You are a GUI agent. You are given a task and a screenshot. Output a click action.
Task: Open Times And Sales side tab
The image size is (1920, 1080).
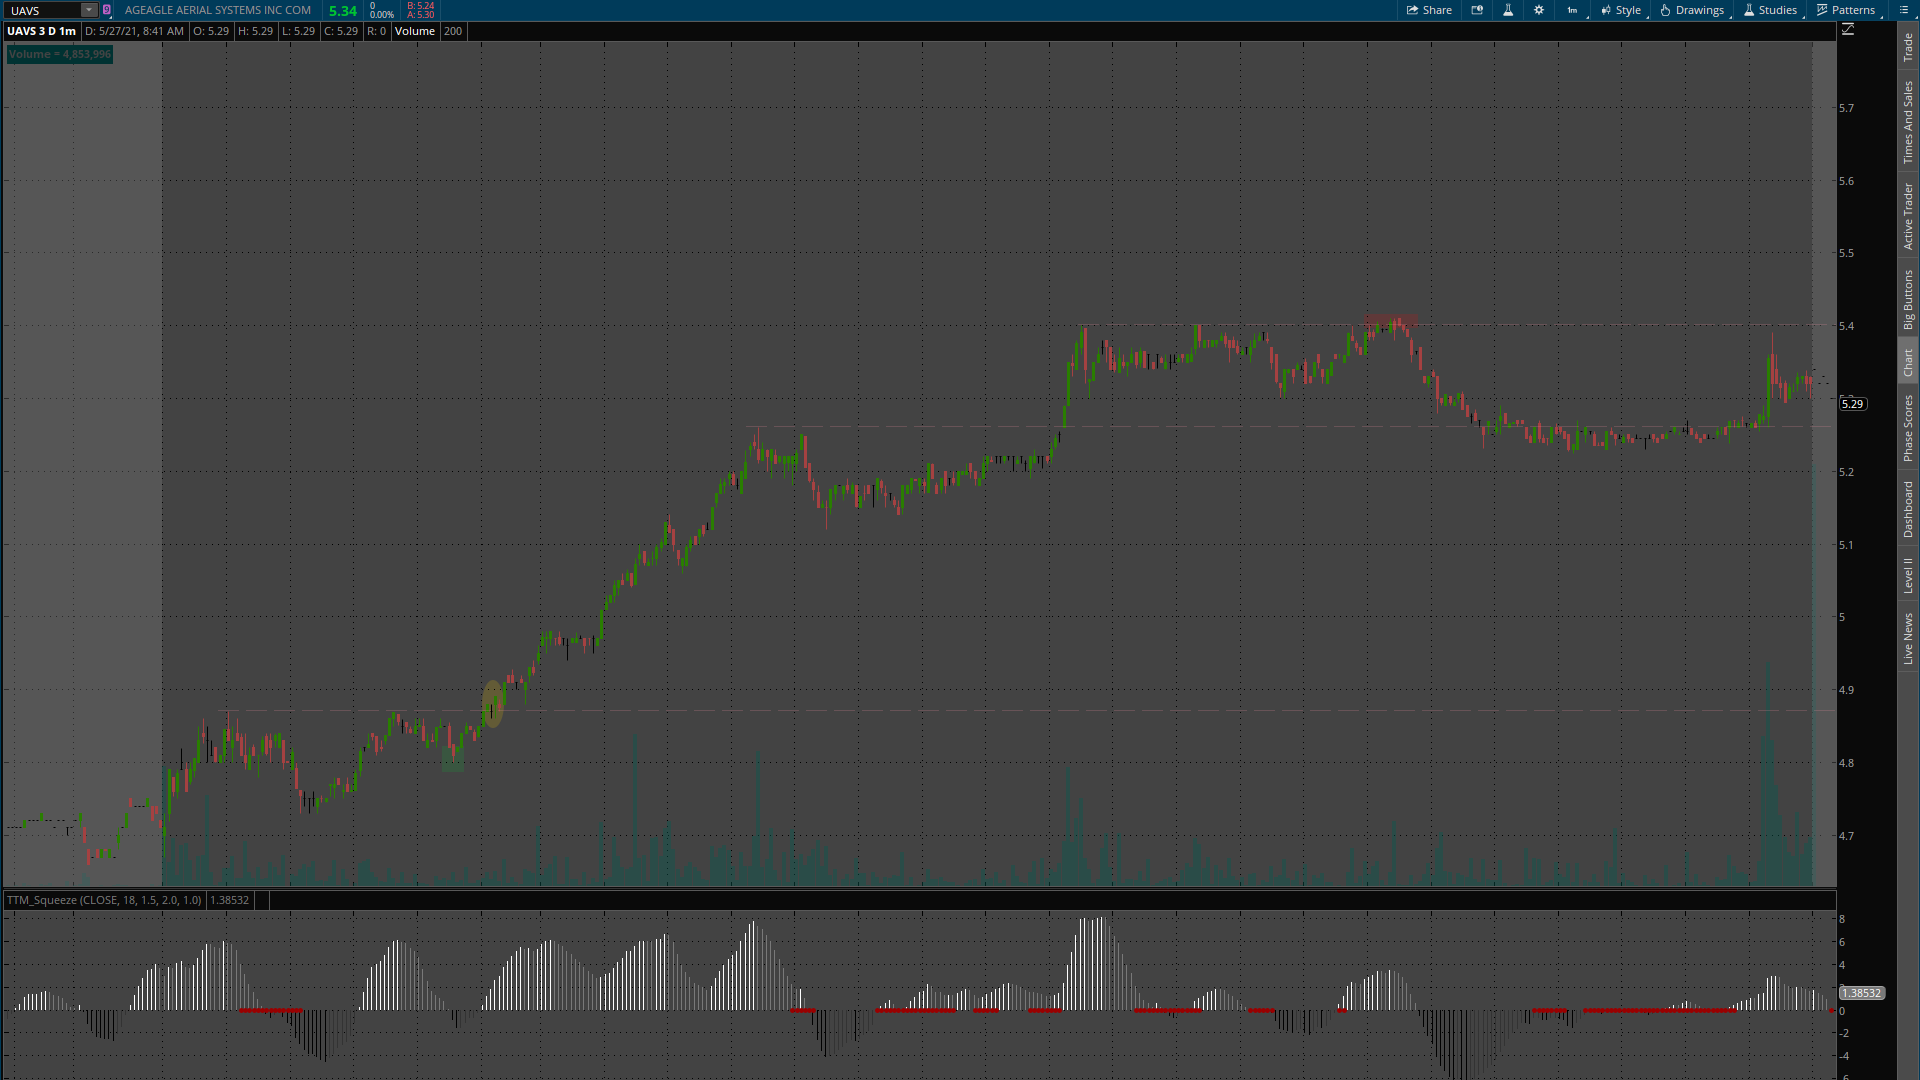1908,122
